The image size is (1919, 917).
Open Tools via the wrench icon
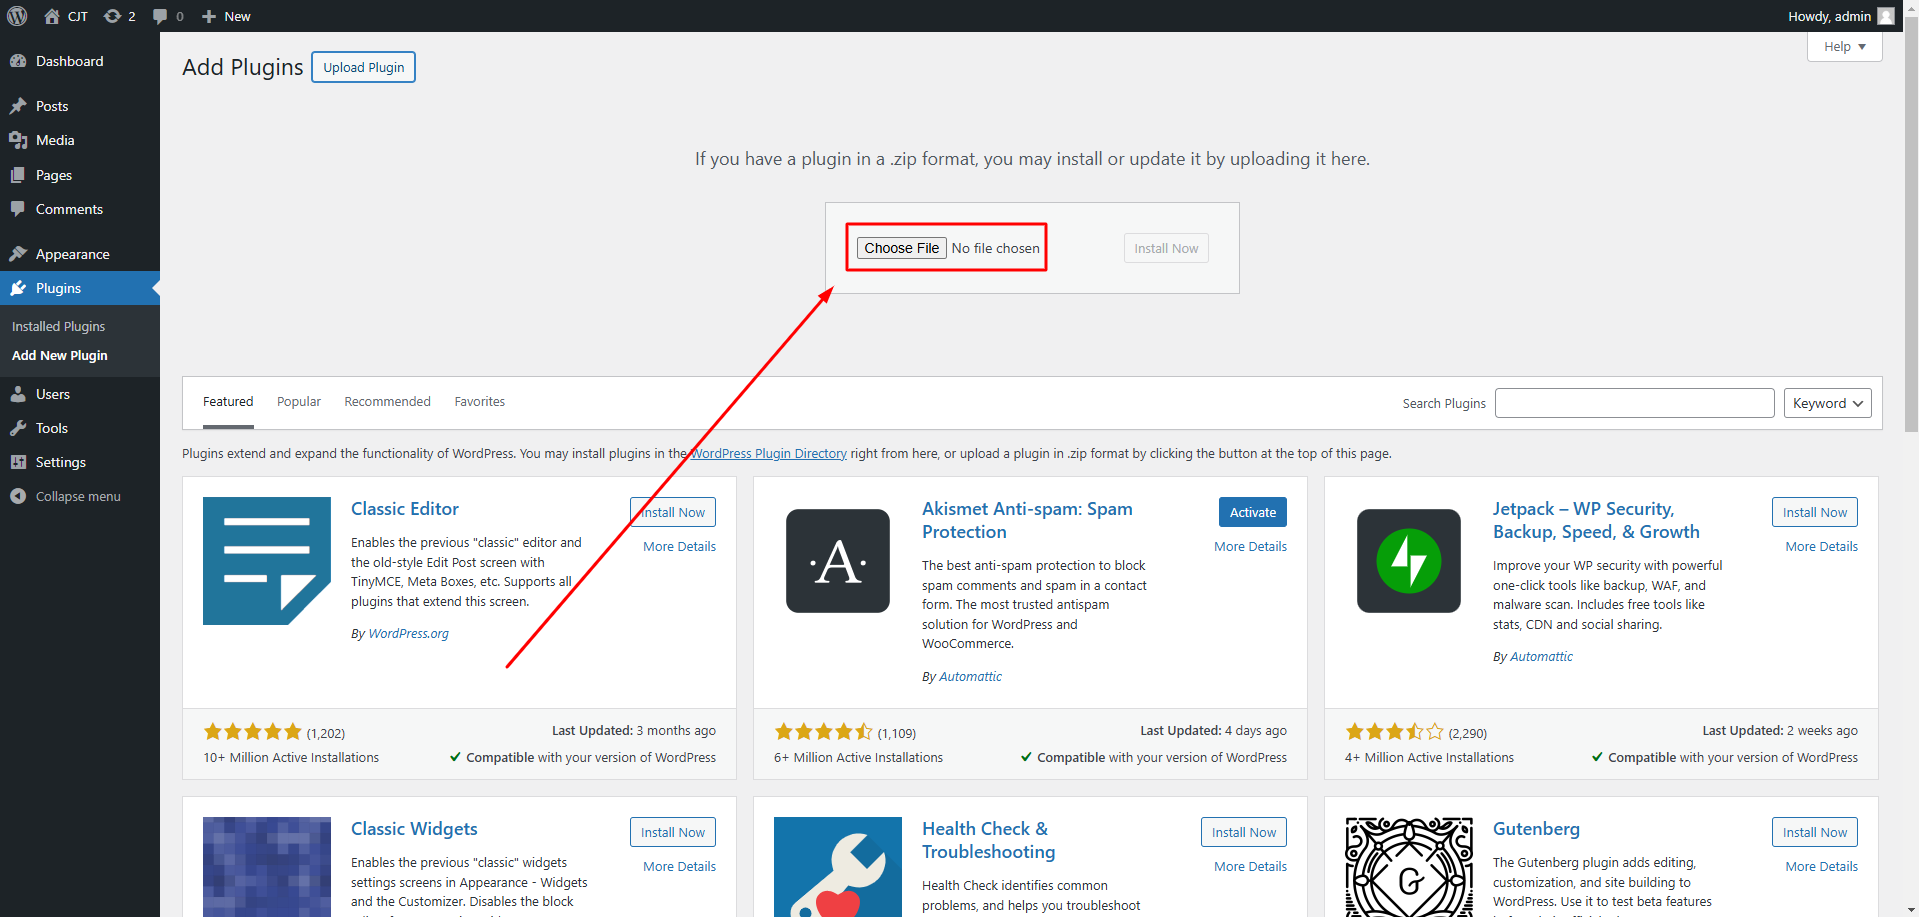[x=18, y=428]
